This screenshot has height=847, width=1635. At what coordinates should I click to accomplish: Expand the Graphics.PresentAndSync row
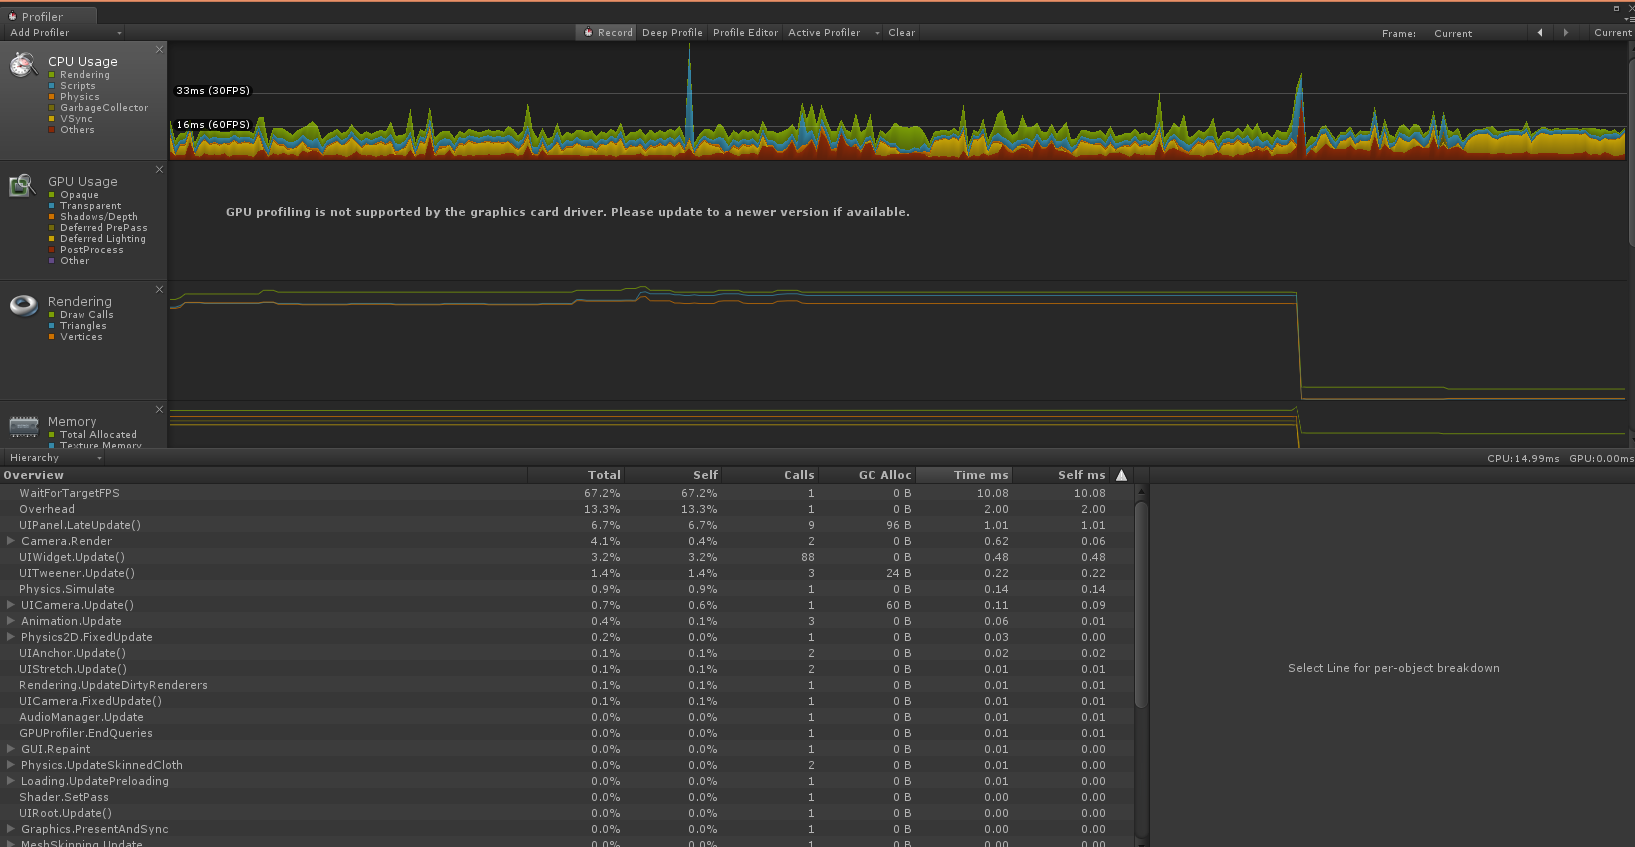(x=11, y=829)
